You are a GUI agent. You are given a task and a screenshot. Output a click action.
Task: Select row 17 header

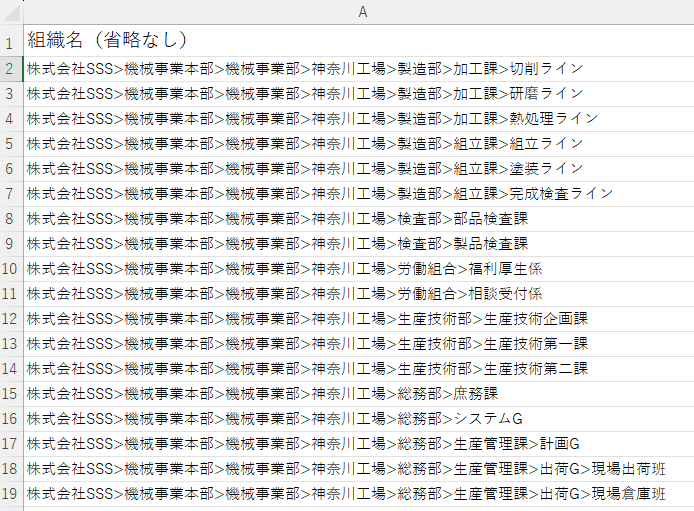pos(11,444)
